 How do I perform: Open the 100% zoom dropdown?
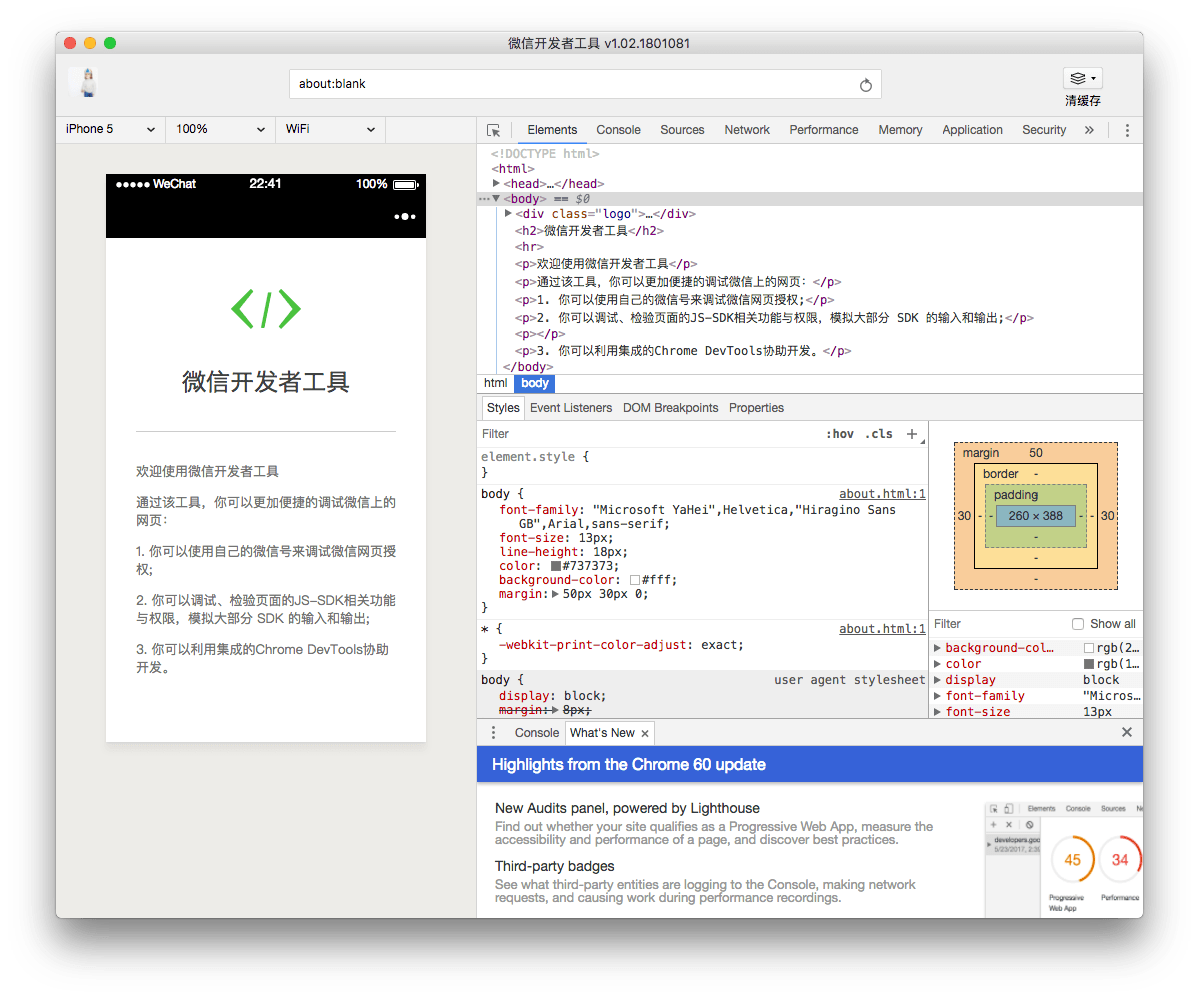point(220,129)
